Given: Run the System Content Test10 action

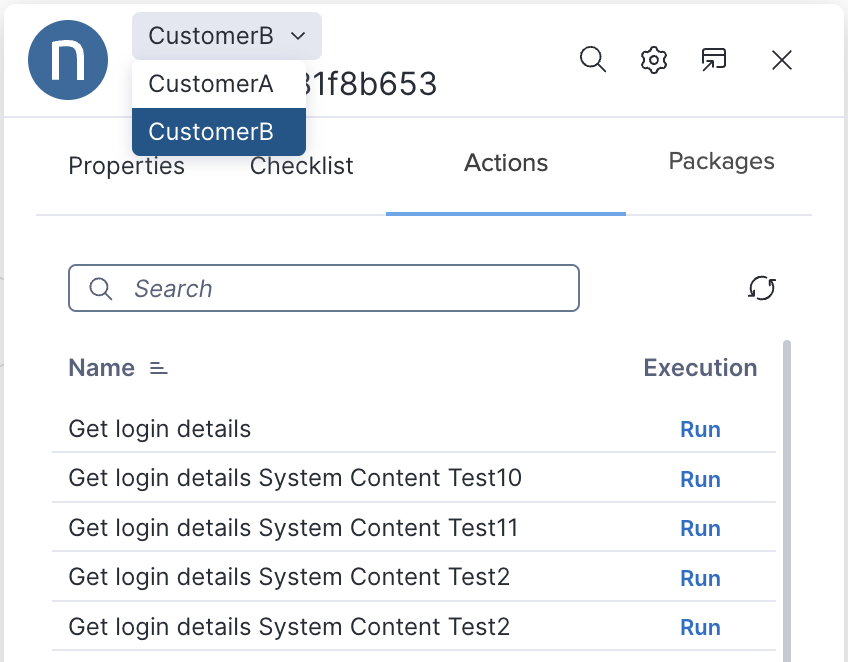Looking at the screenshot, I should [700, 479].
